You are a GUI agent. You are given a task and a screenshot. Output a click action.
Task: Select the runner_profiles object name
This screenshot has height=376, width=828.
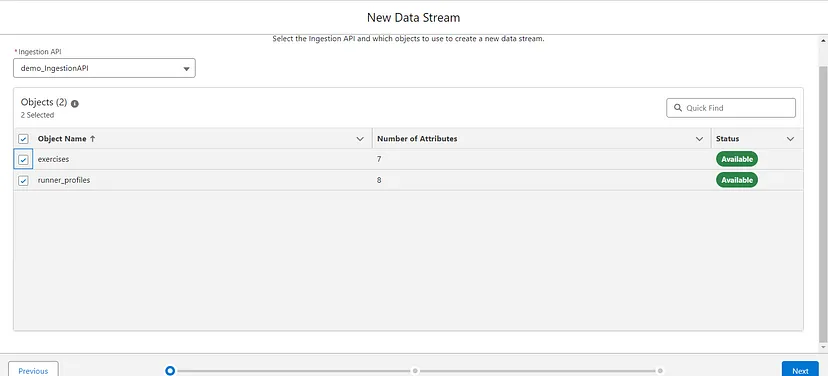(x=64, y=180)
